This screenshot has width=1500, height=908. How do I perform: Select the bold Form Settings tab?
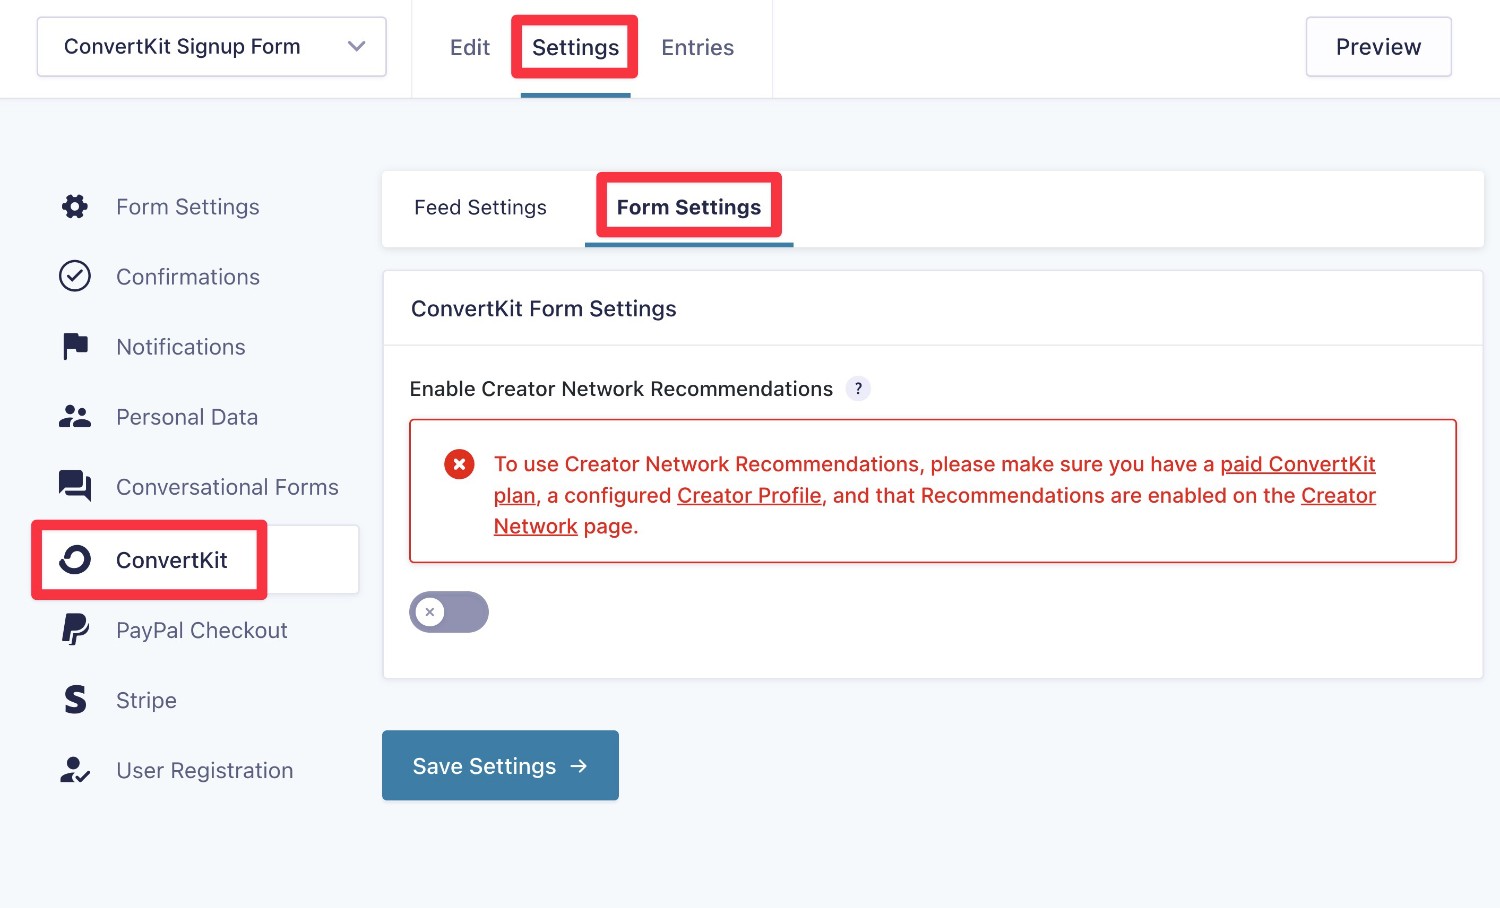(x=689, y=207)
